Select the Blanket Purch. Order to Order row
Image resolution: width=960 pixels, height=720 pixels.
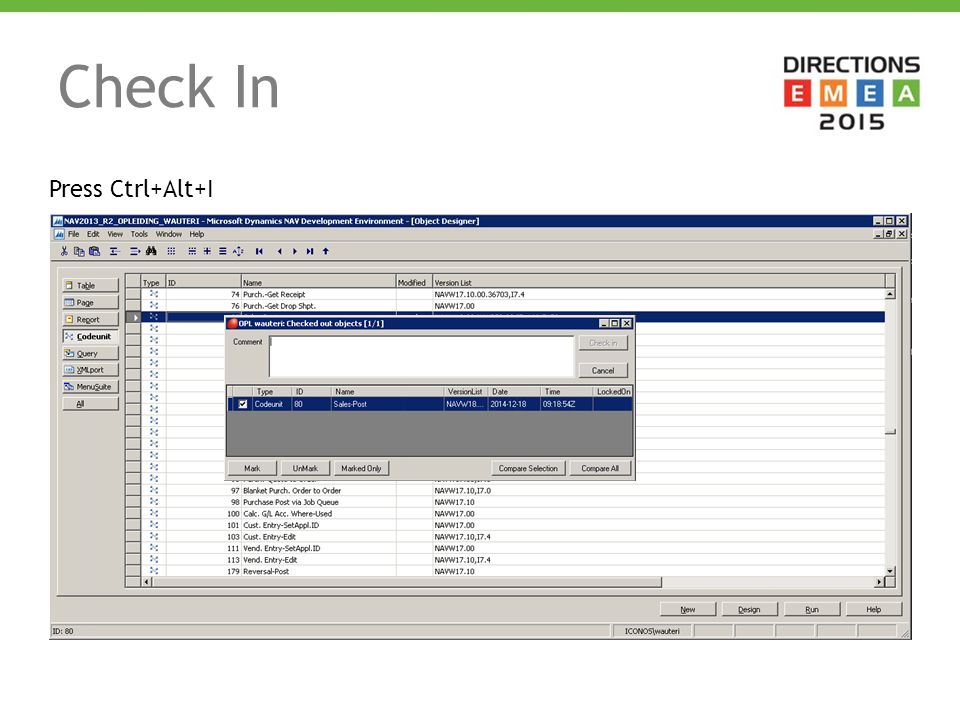click(513, 490)
